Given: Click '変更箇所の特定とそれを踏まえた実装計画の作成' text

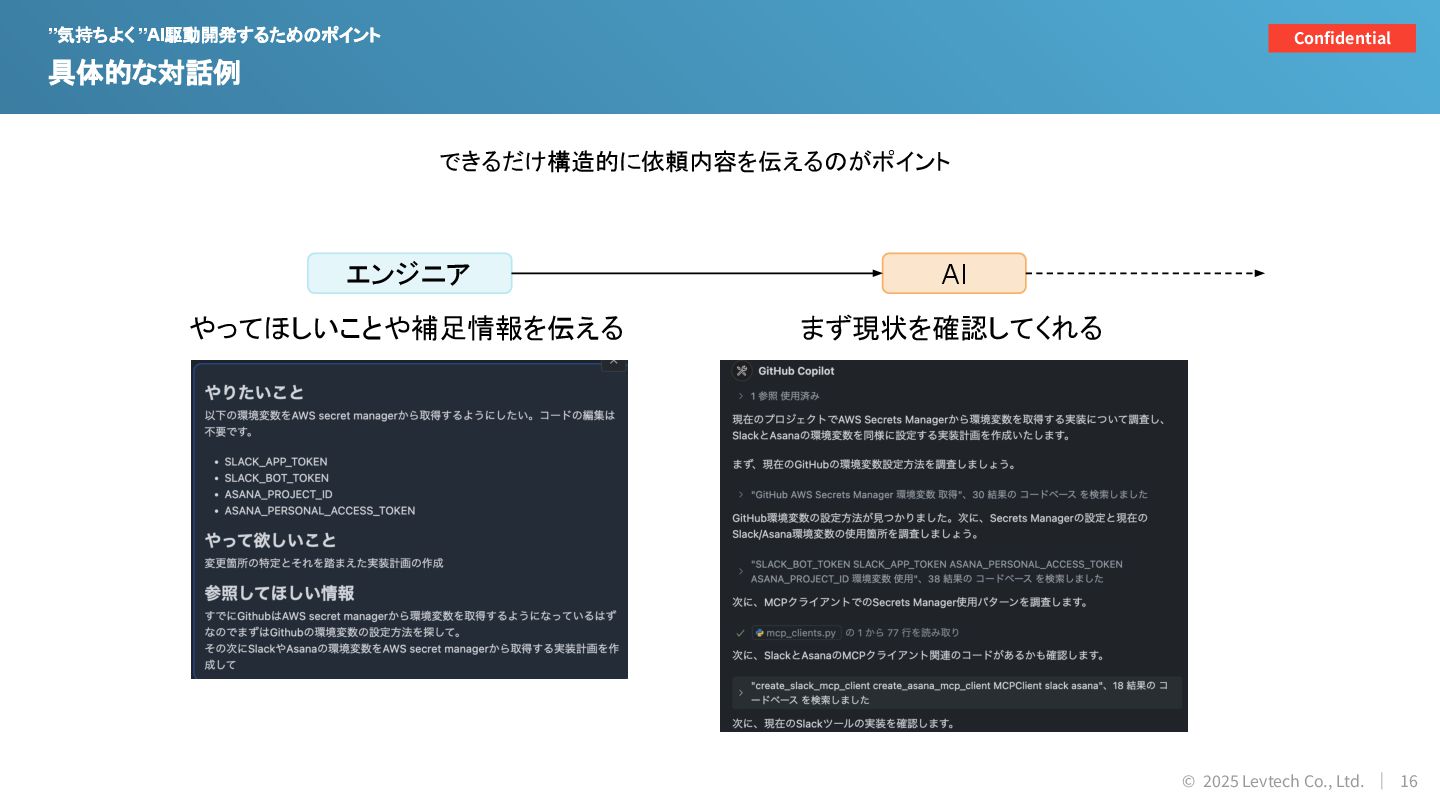Looking at the screenshot, I should click(x=324, y=563).
